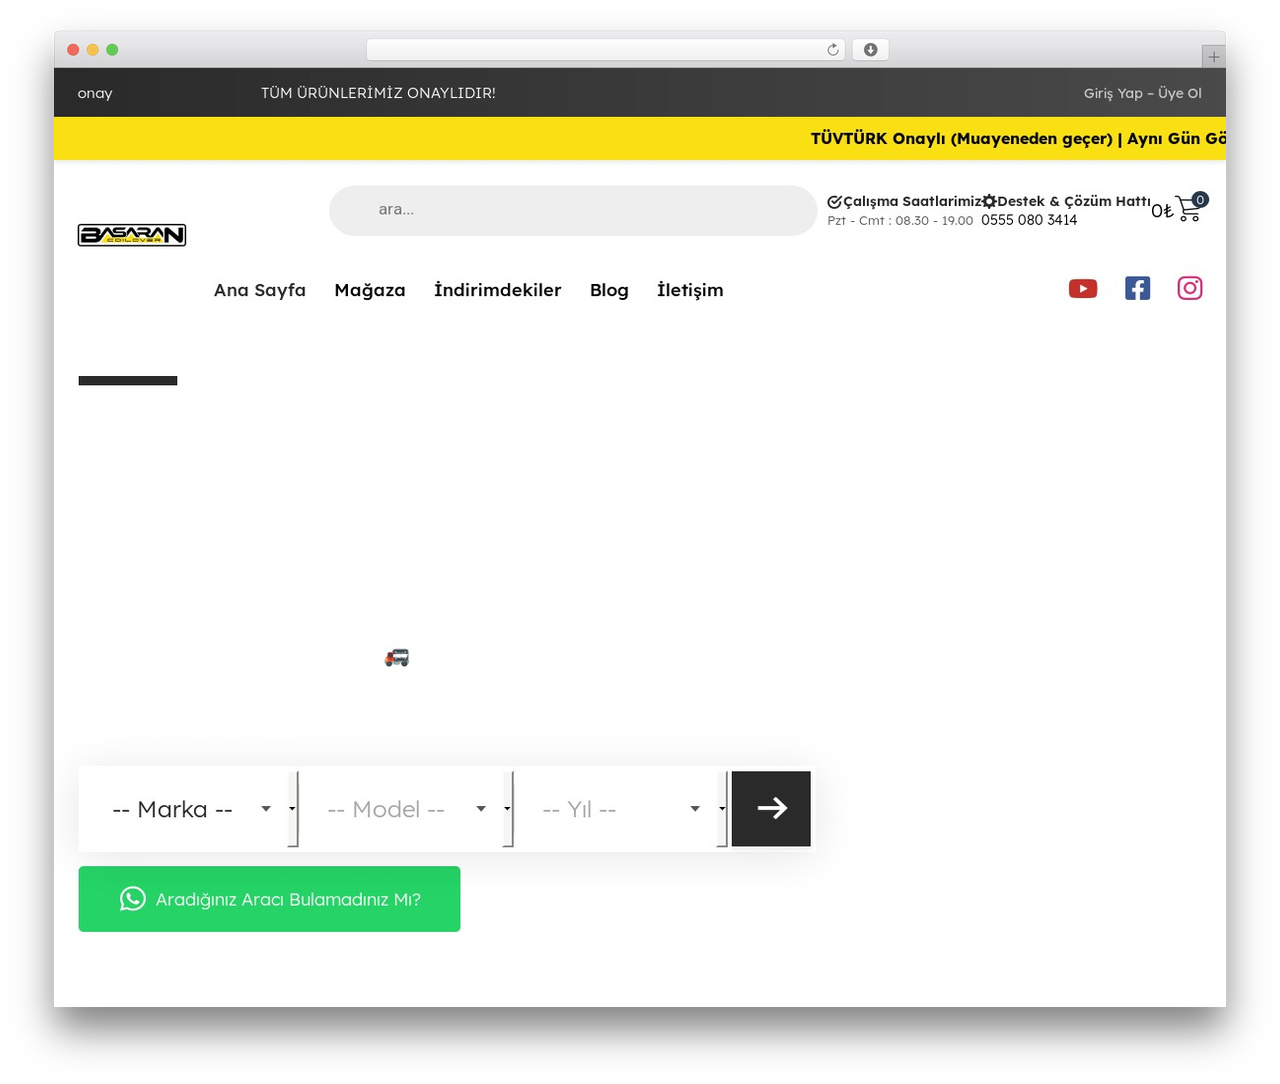Image resolution: width=1280 pixels, height=1084 pixels.
Task: Click the 0₺ cart total
Action: [x=1162, y=211]
